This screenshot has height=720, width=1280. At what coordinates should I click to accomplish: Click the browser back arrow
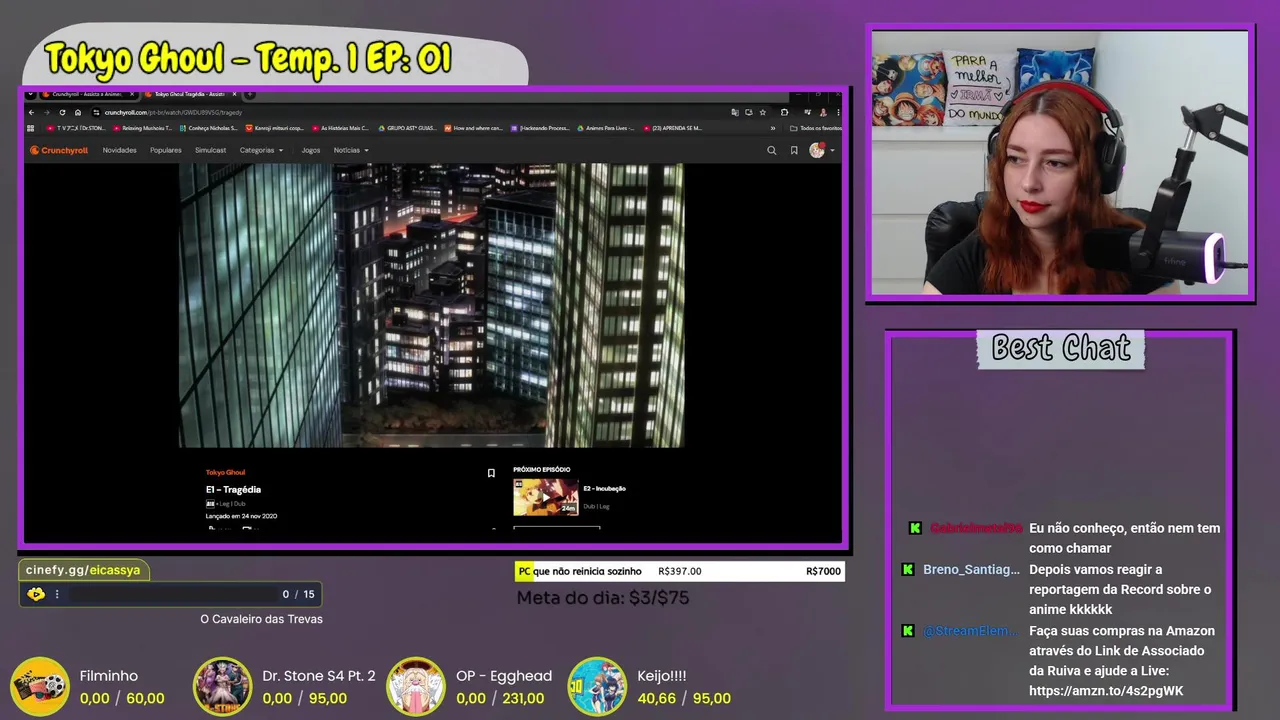click(32, 112)
